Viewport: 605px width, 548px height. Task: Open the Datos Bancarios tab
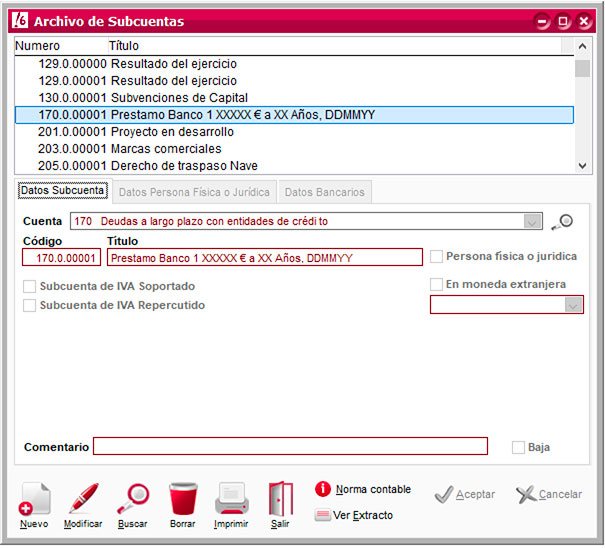(324, 192)
